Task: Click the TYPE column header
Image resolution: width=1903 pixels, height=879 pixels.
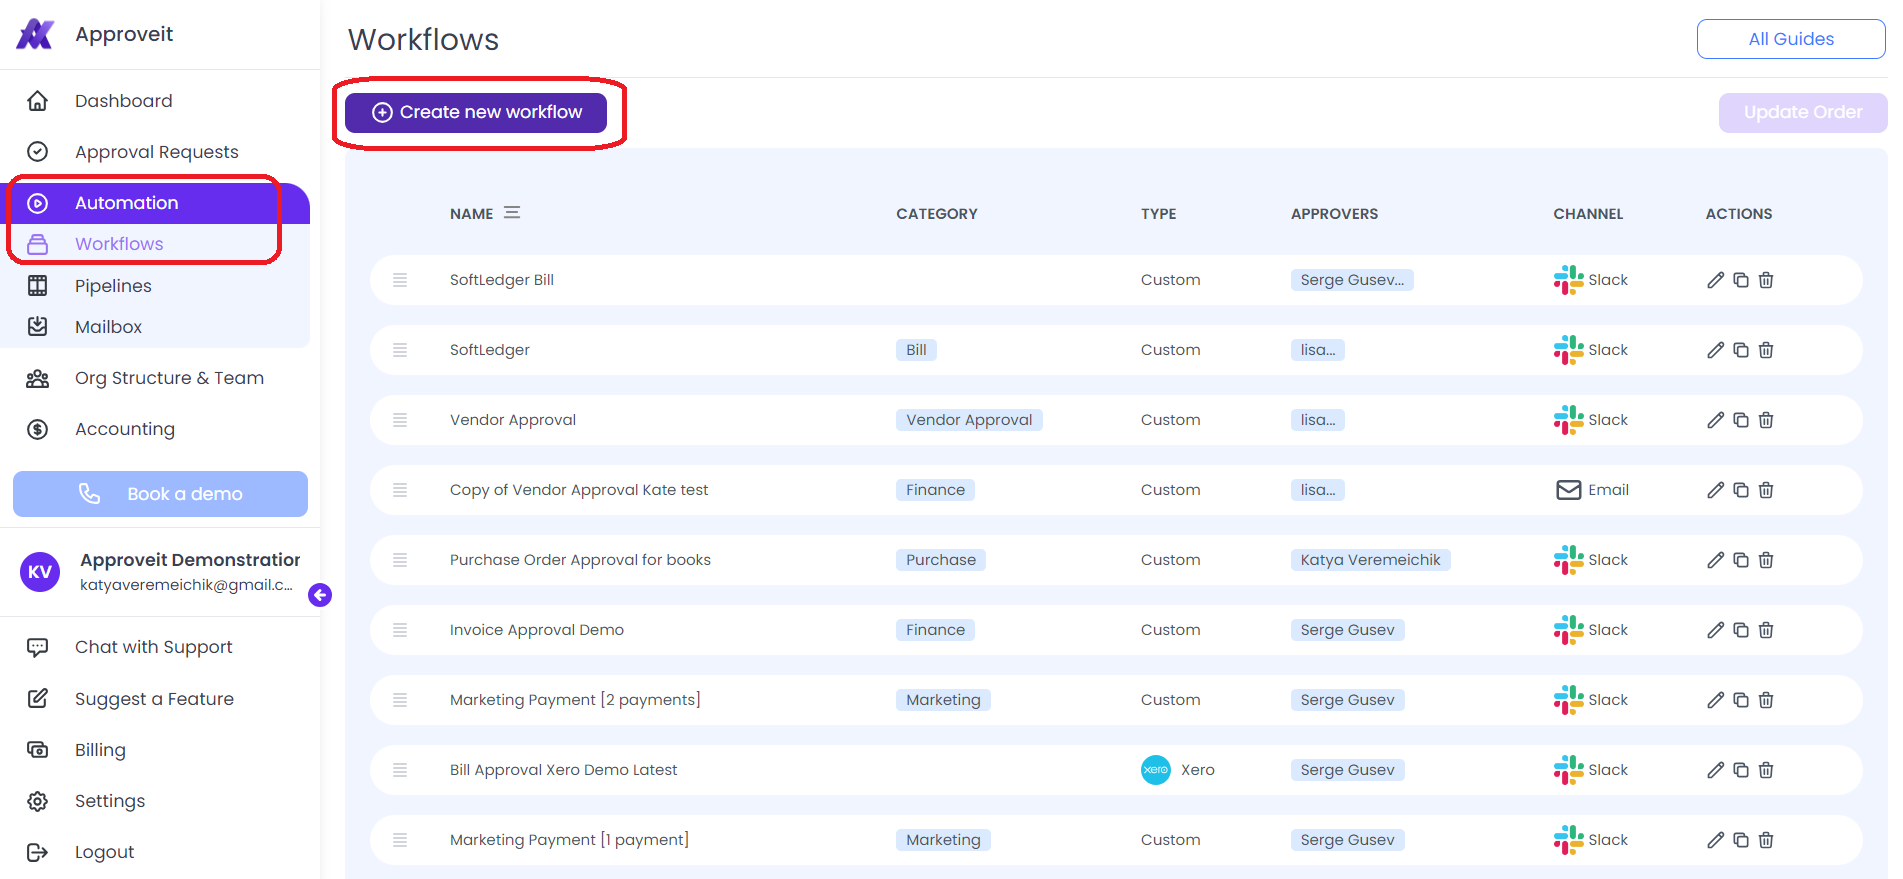Action: coord(1158,214)
